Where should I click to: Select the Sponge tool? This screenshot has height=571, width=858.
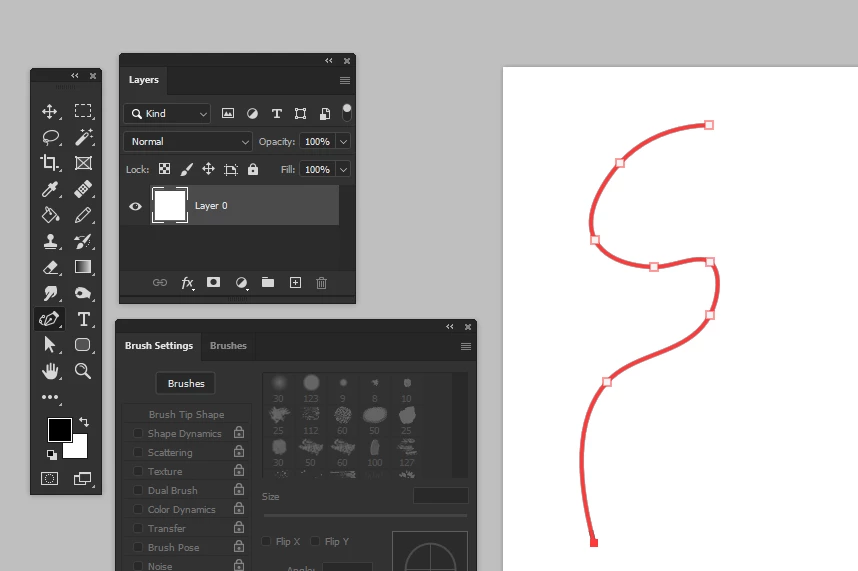click(x=83, y=293)
